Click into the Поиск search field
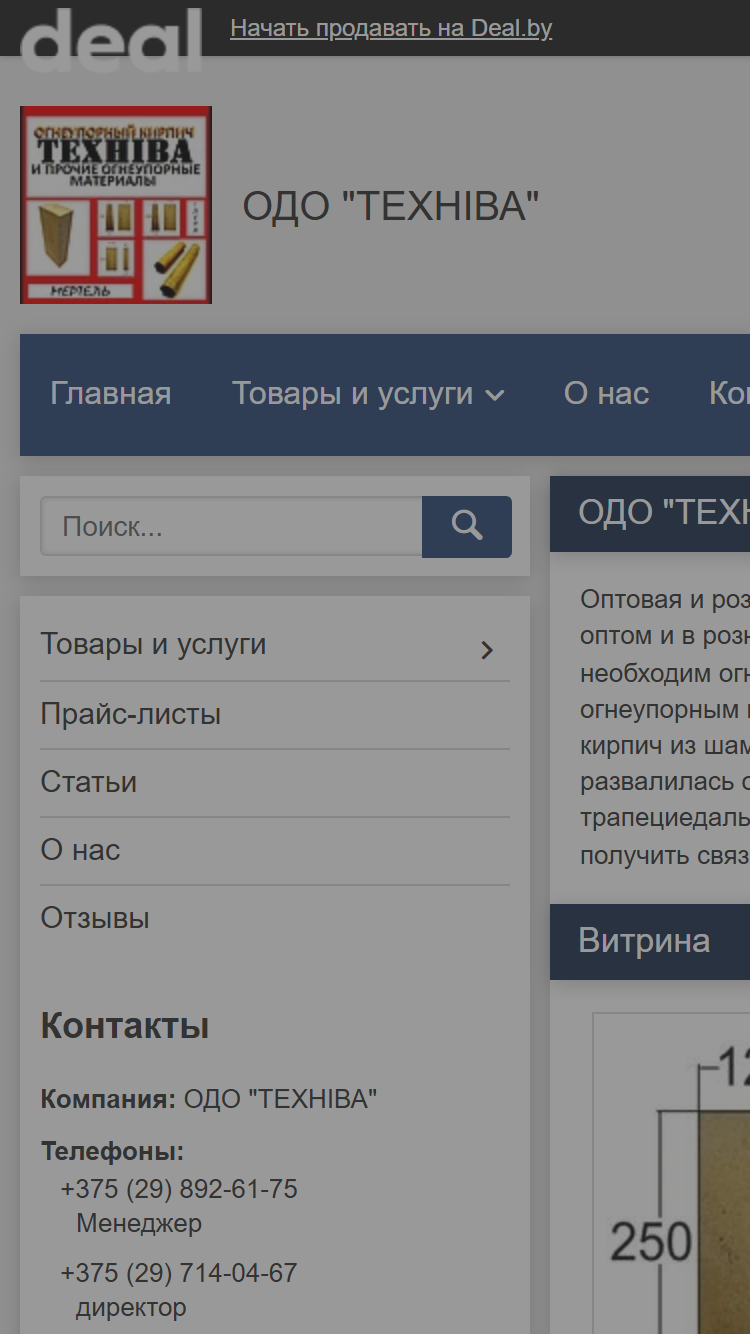Image resolution: width=750 pixels, height=1334 pixels. click(x=231, y=526)
